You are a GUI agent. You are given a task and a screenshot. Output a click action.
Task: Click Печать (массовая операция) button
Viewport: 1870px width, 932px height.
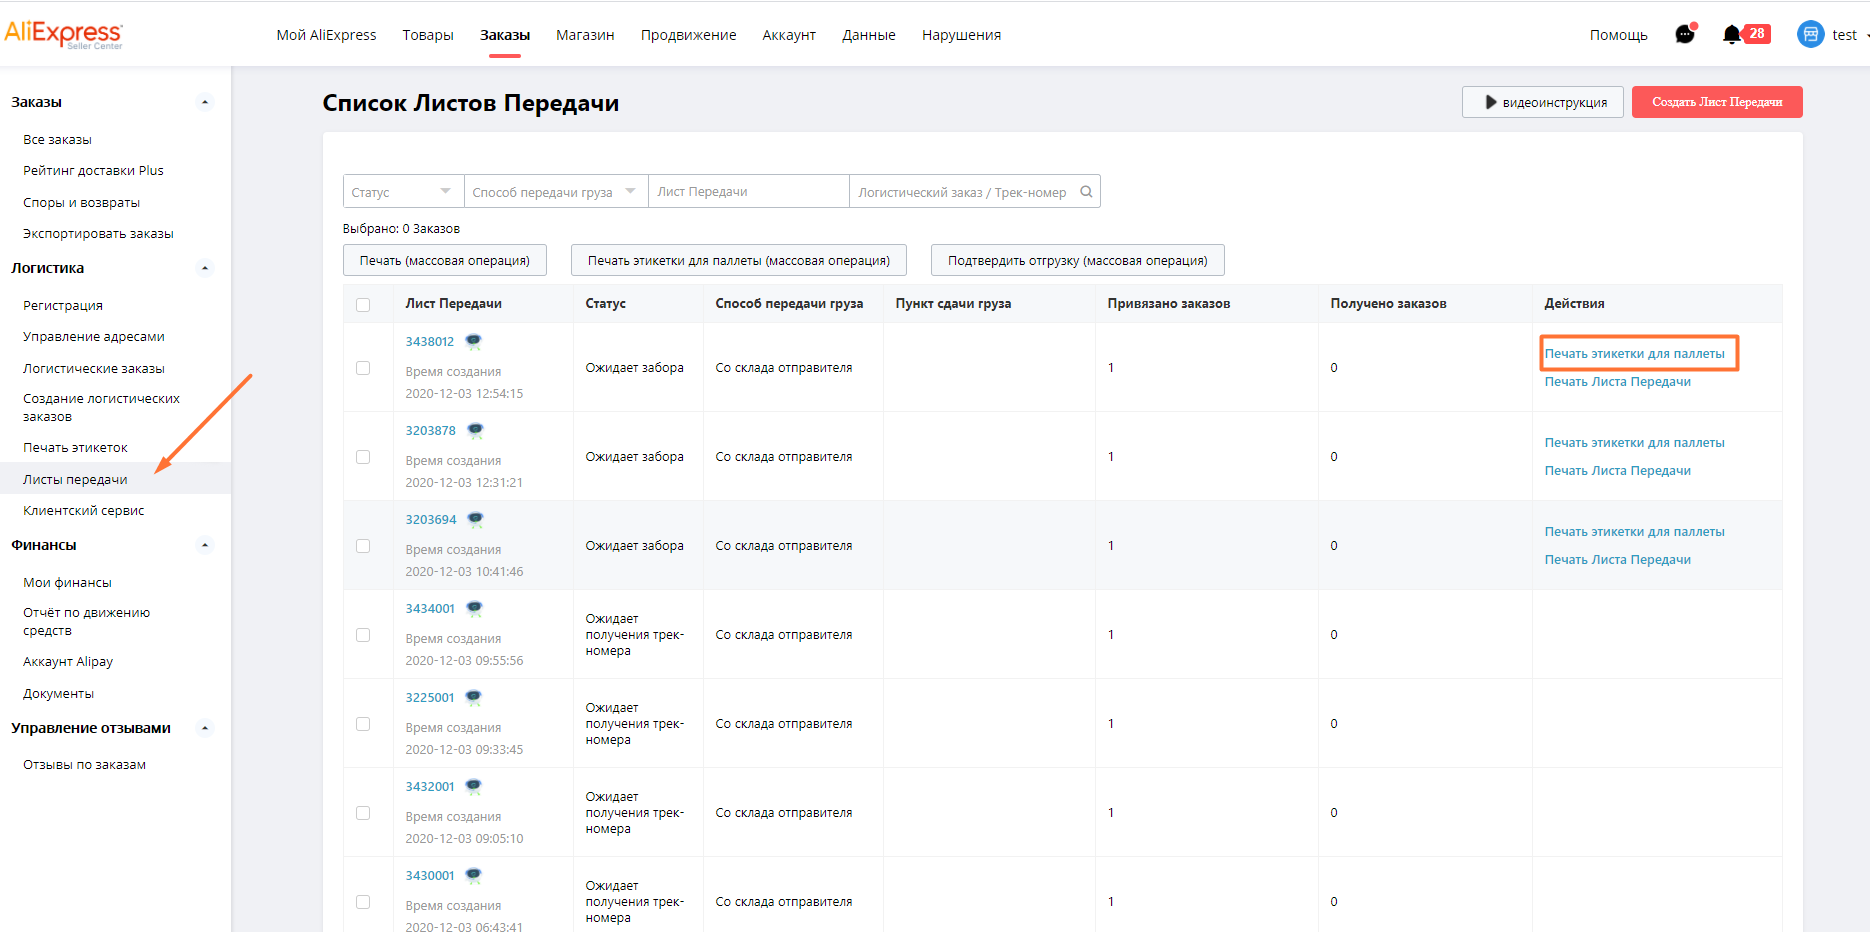pyautogui.click(x=445, y=260)
